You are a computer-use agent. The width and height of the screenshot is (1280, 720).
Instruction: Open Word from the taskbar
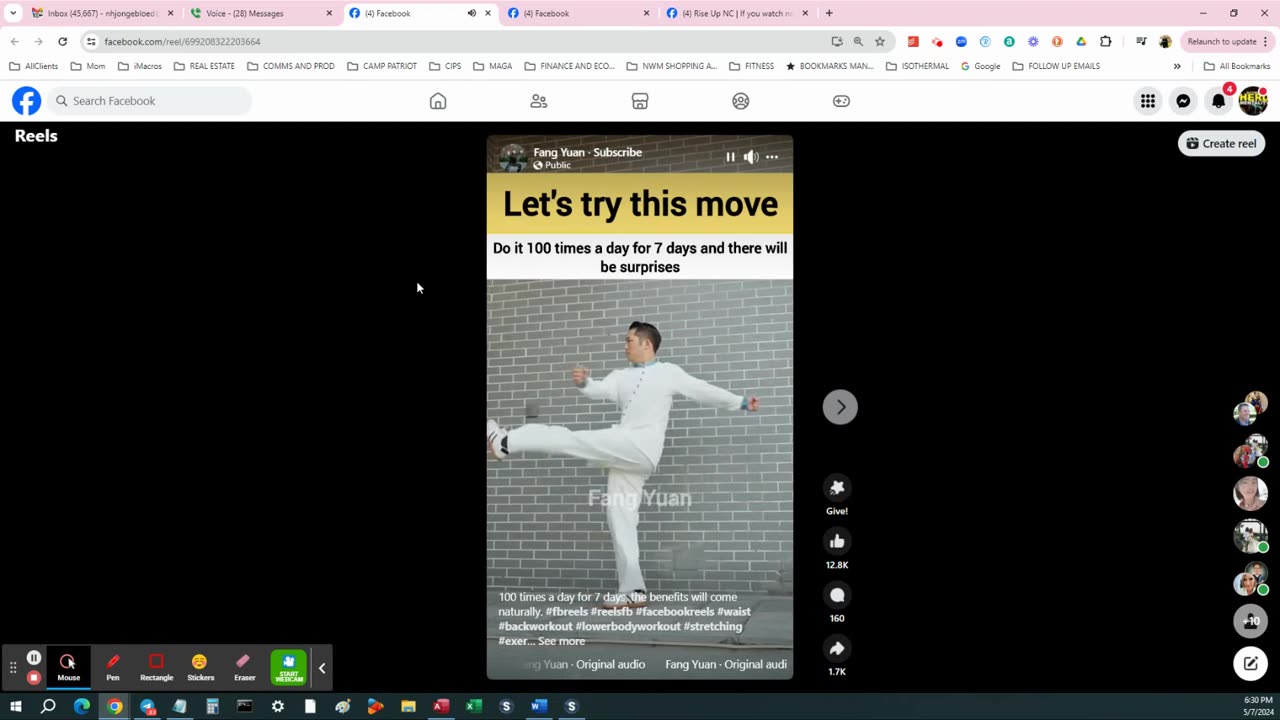pos(538,706)
